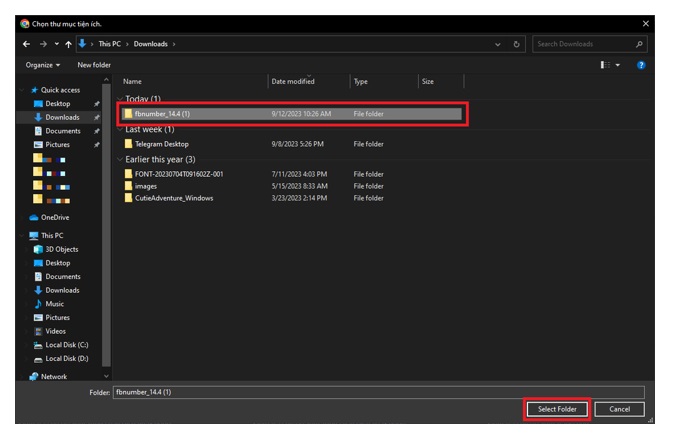673x435 pixels.
Task: Select the Telegram Desktop folder
Action: pos(161,144)
